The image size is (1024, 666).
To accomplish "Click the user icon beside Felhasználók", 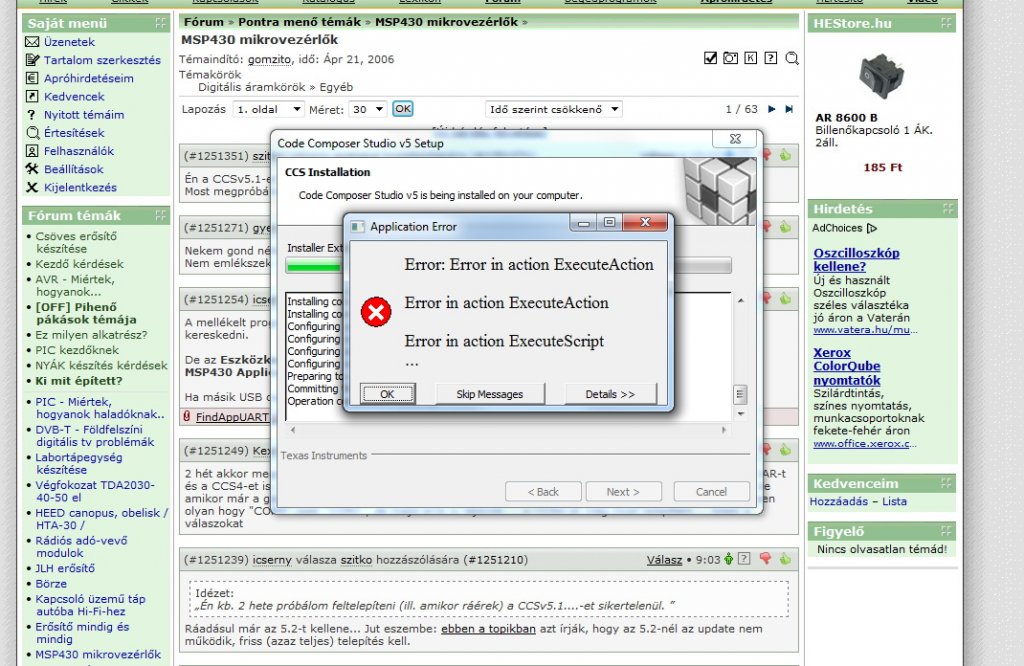I will (x=32, y=151).
